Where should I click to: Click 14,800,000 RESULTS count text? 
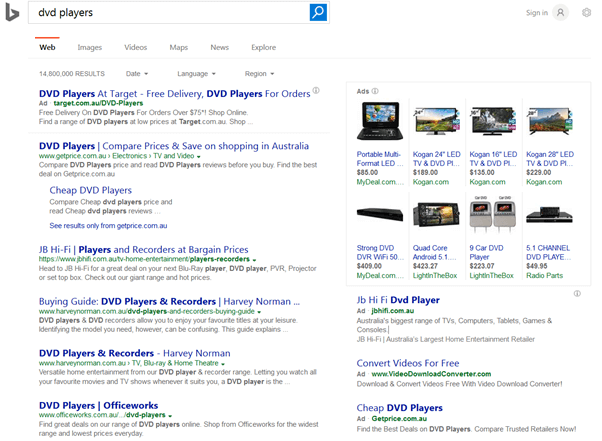click(x=72, y=74)
